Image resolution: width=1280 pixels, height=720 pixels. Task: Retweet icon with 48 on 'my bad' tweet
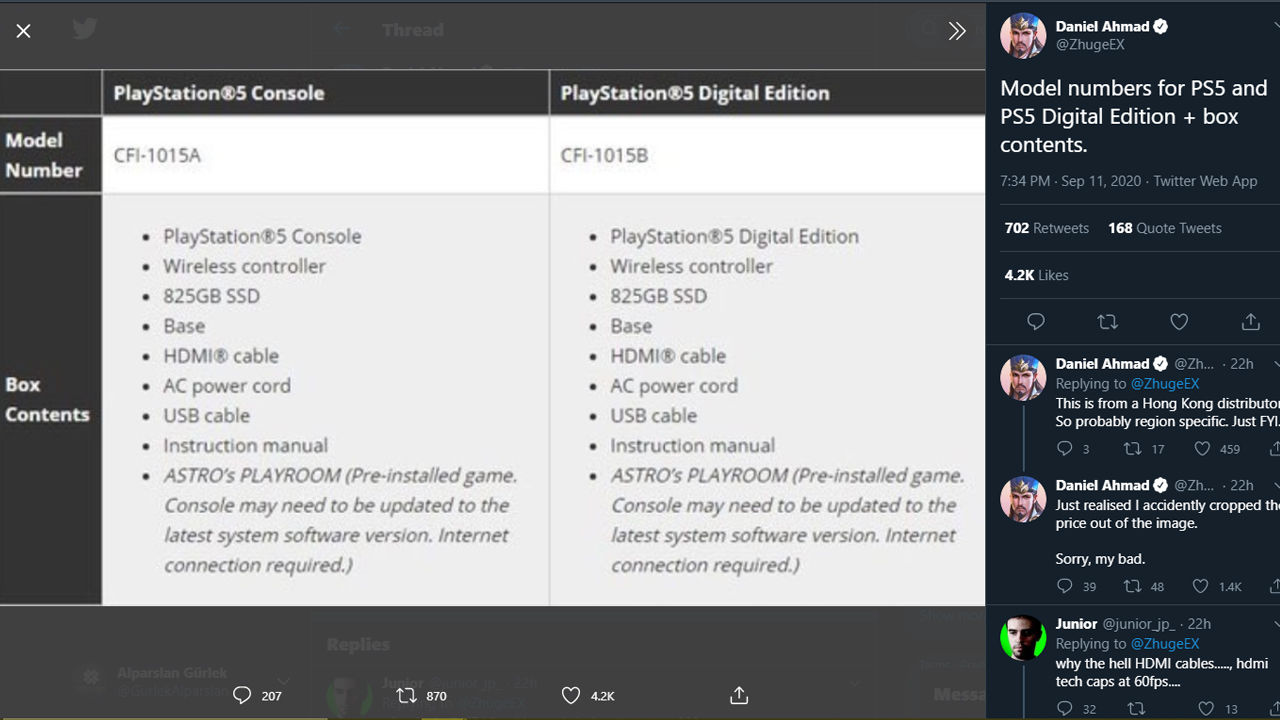pyautogui.click(x=1133, y=587)
